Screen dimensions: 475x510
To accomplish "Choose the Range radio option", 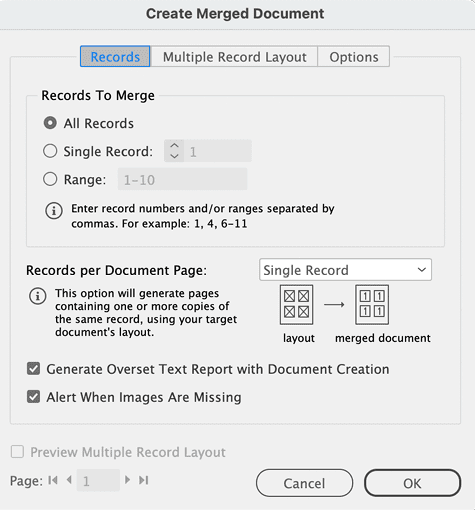I will pyautogui.click(x=50, y=179).
